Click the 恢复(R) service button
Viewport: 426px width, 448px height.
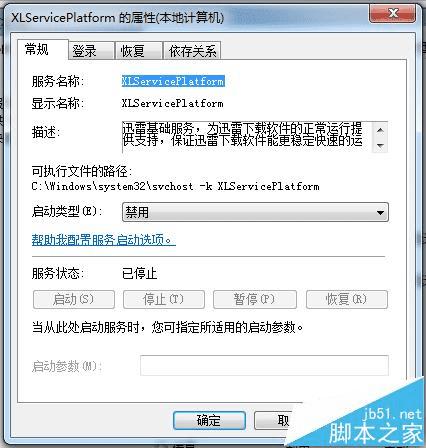347,299
